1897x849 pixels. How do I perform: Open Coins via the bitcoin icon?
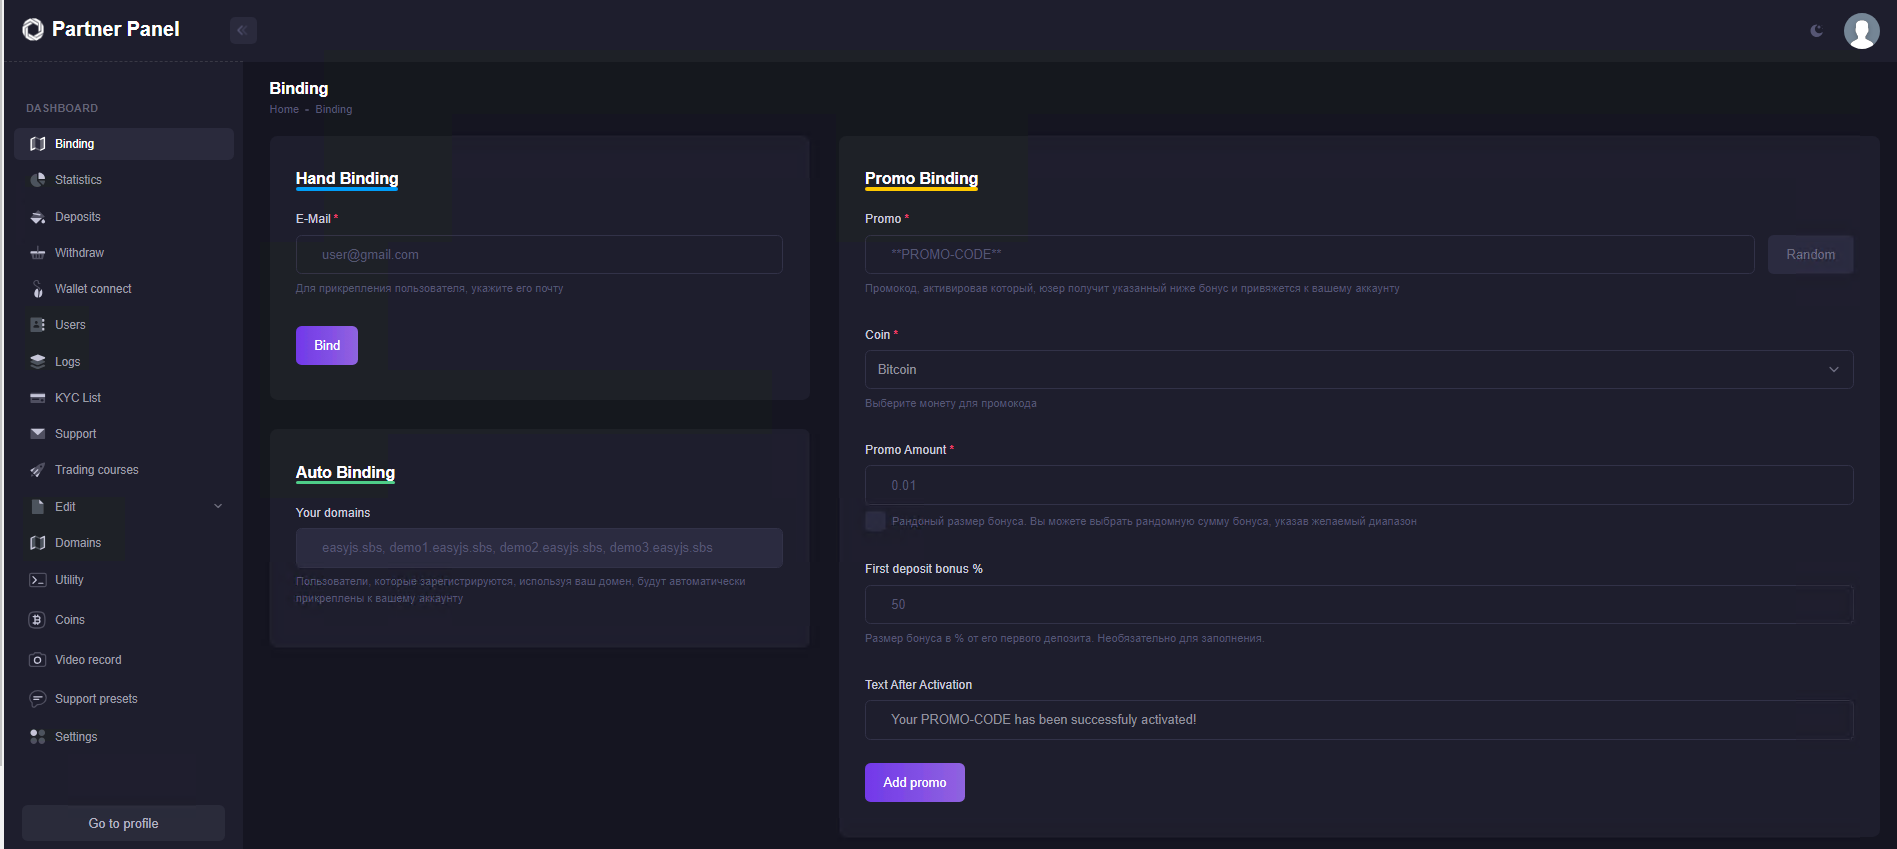click(x=38, y=620)
